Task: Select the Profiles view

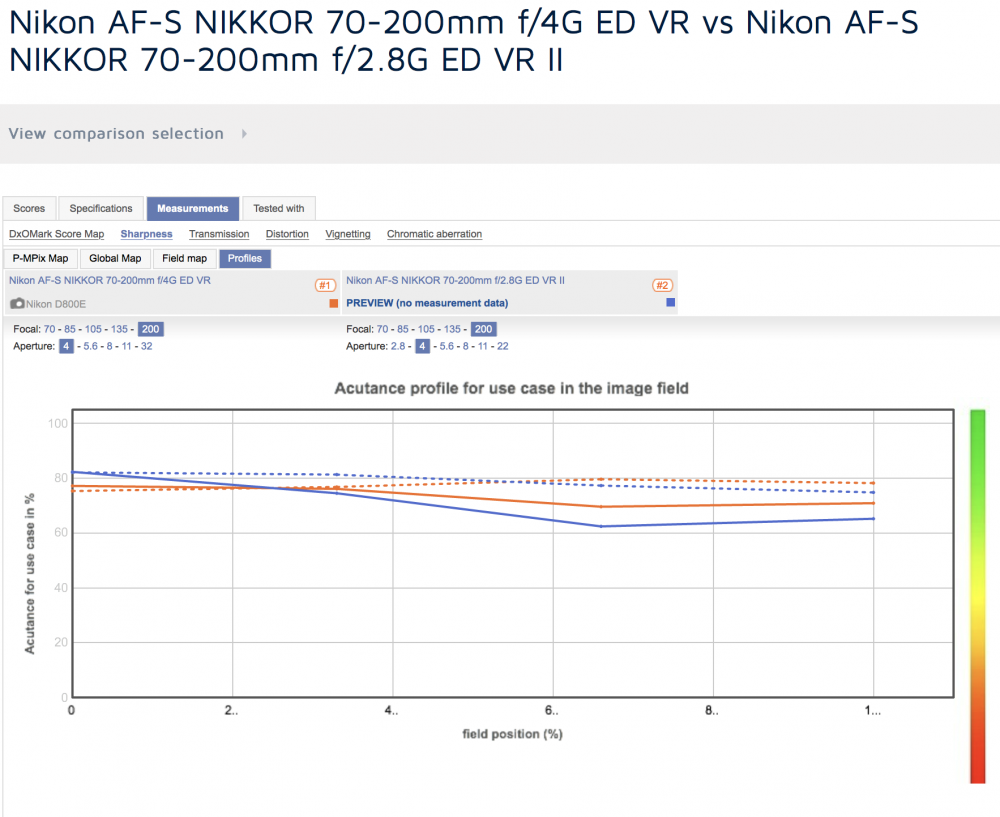Action: (x=245, y=258)
